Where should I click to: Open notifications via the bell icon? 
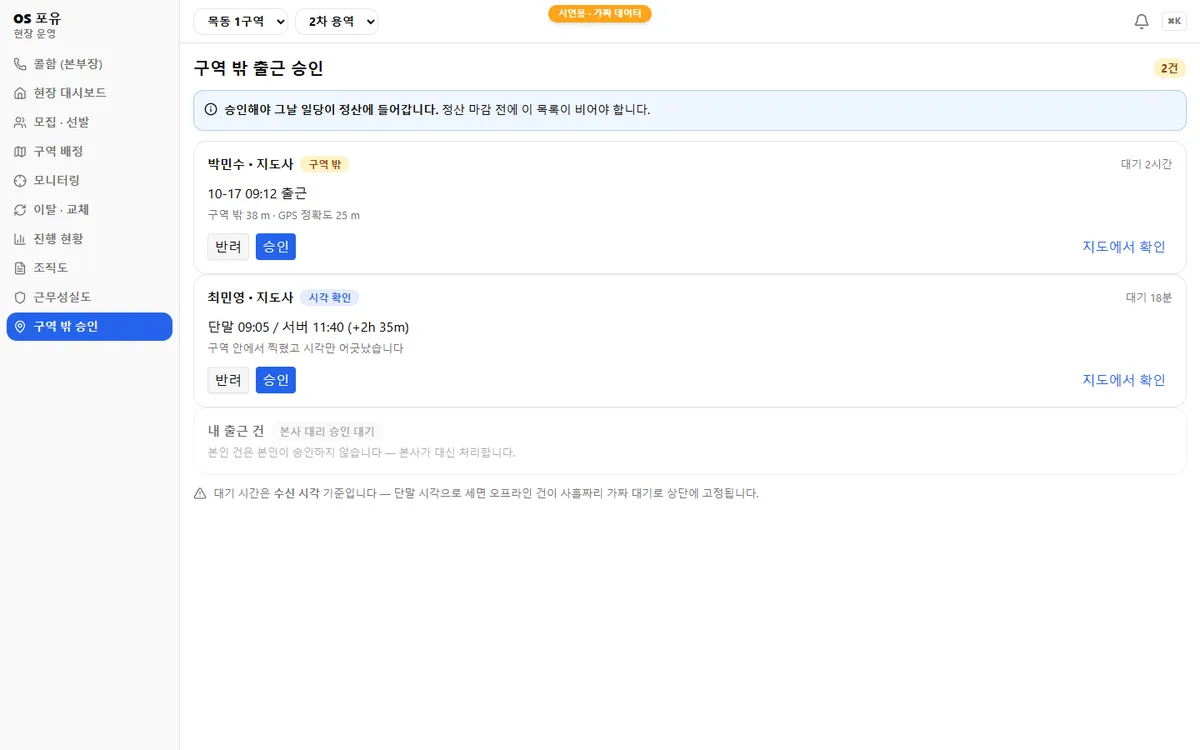click(x=1141, y=21)
